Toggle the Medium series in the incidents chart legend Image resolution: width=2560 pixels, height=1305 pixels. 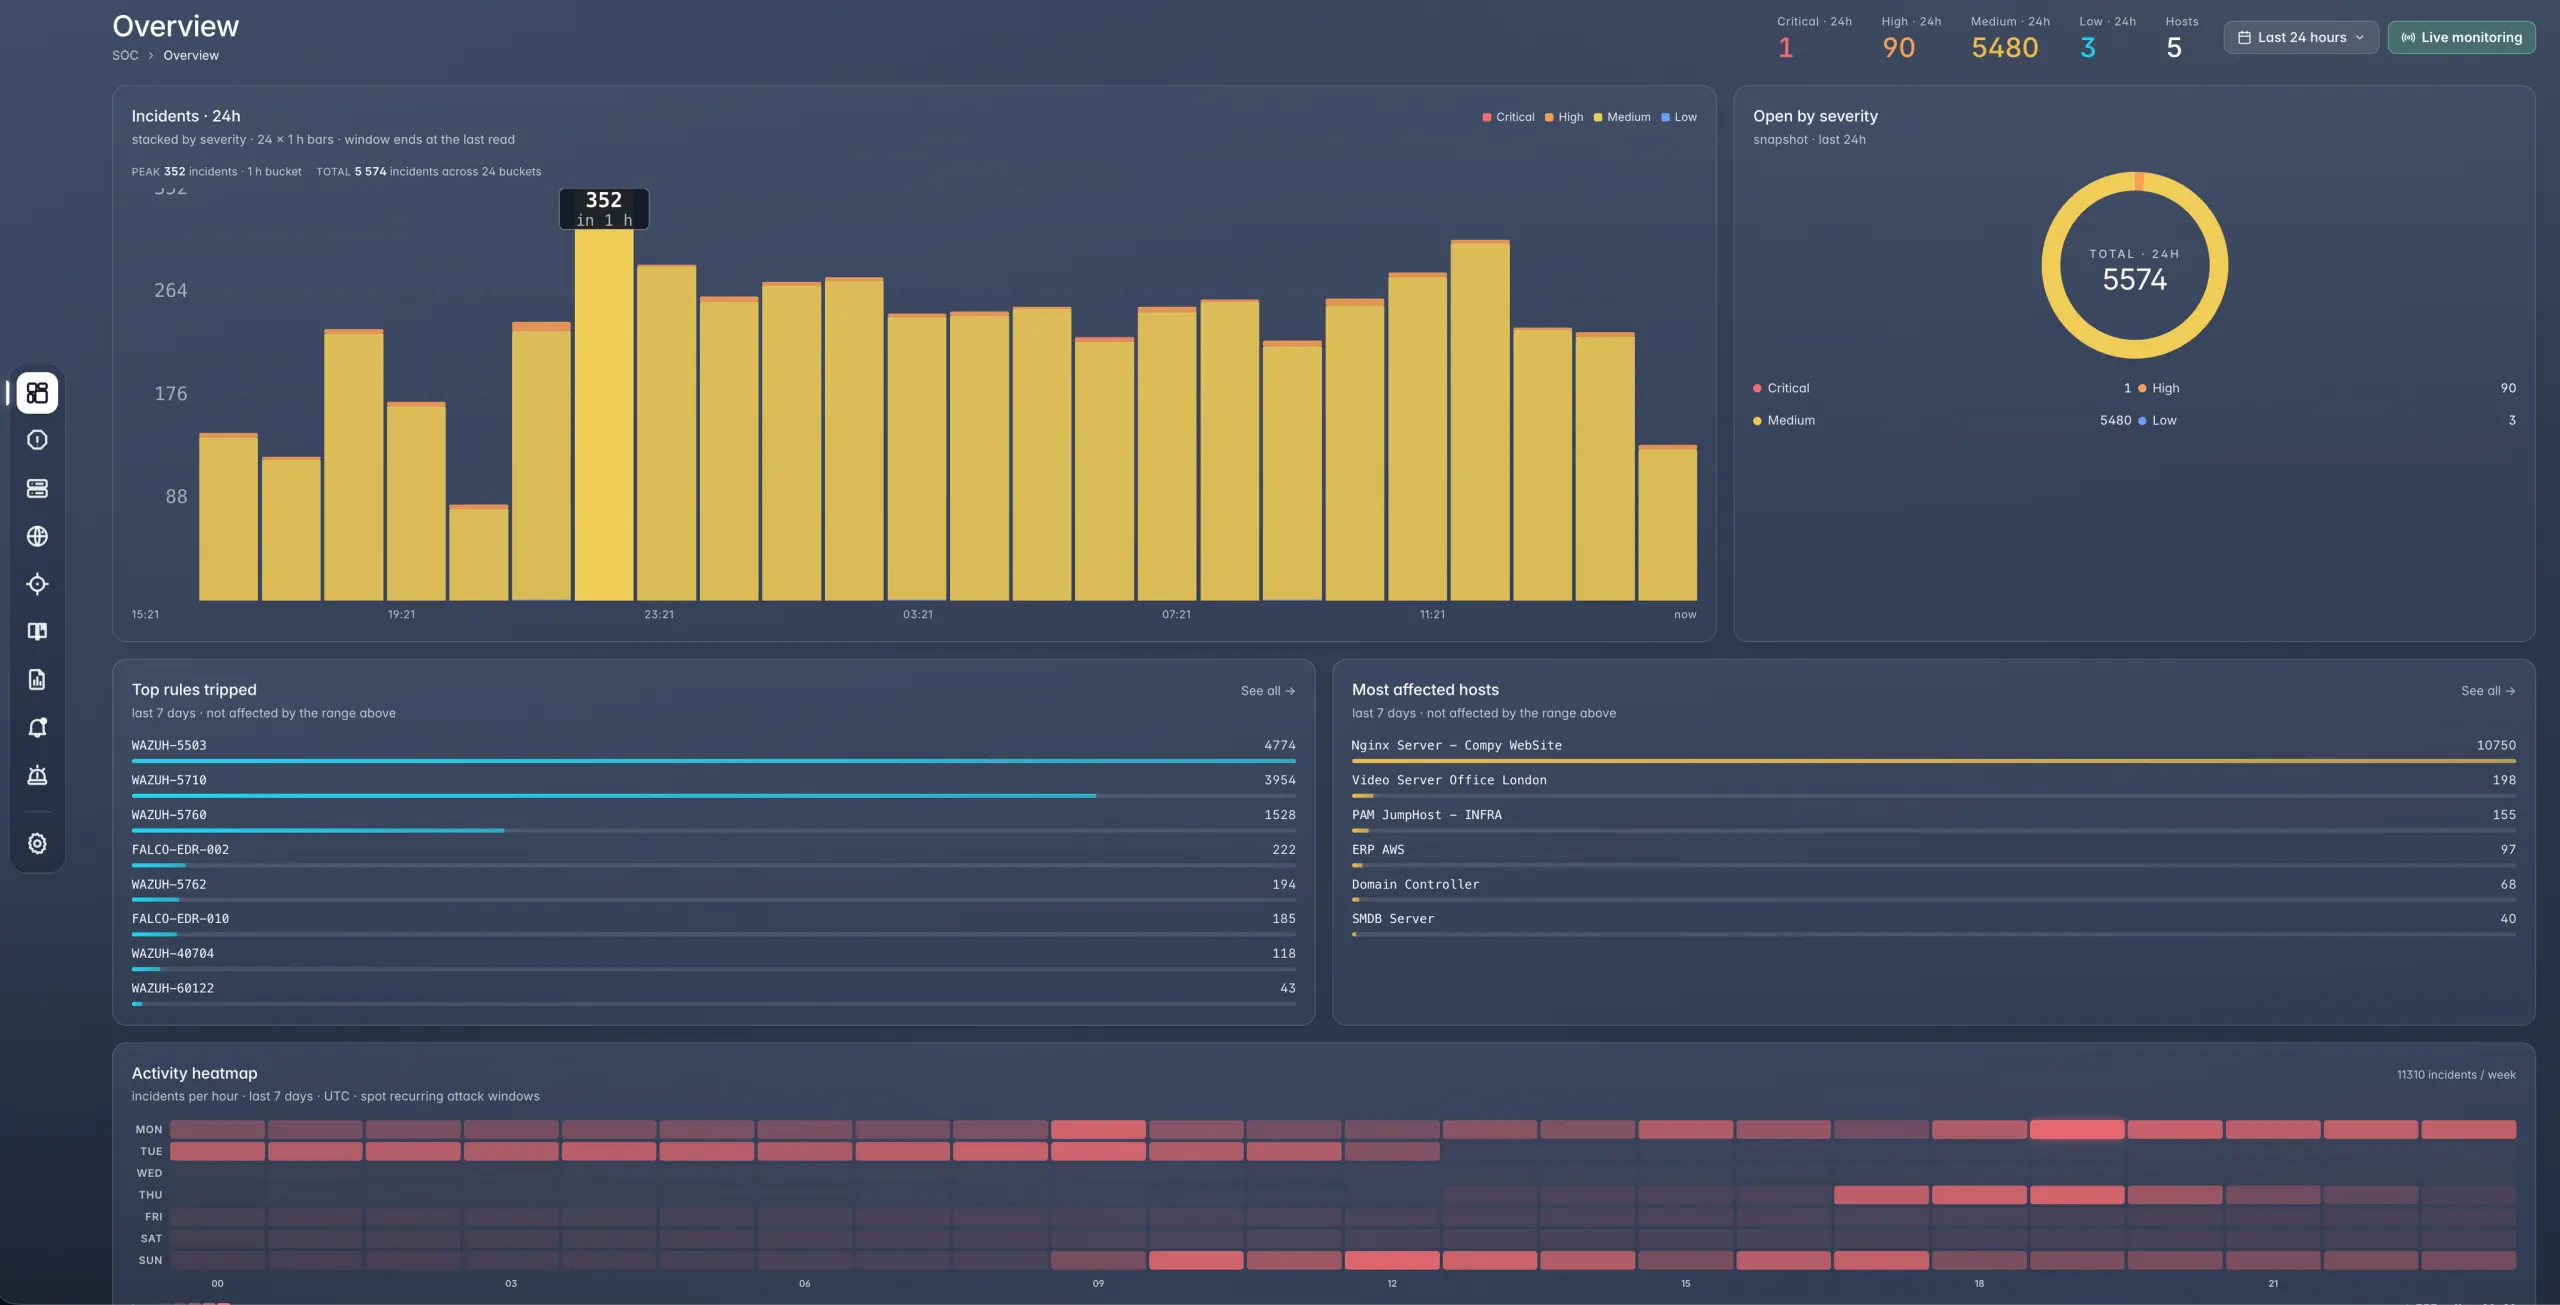pyautogui.click(x=1622, y=117)
